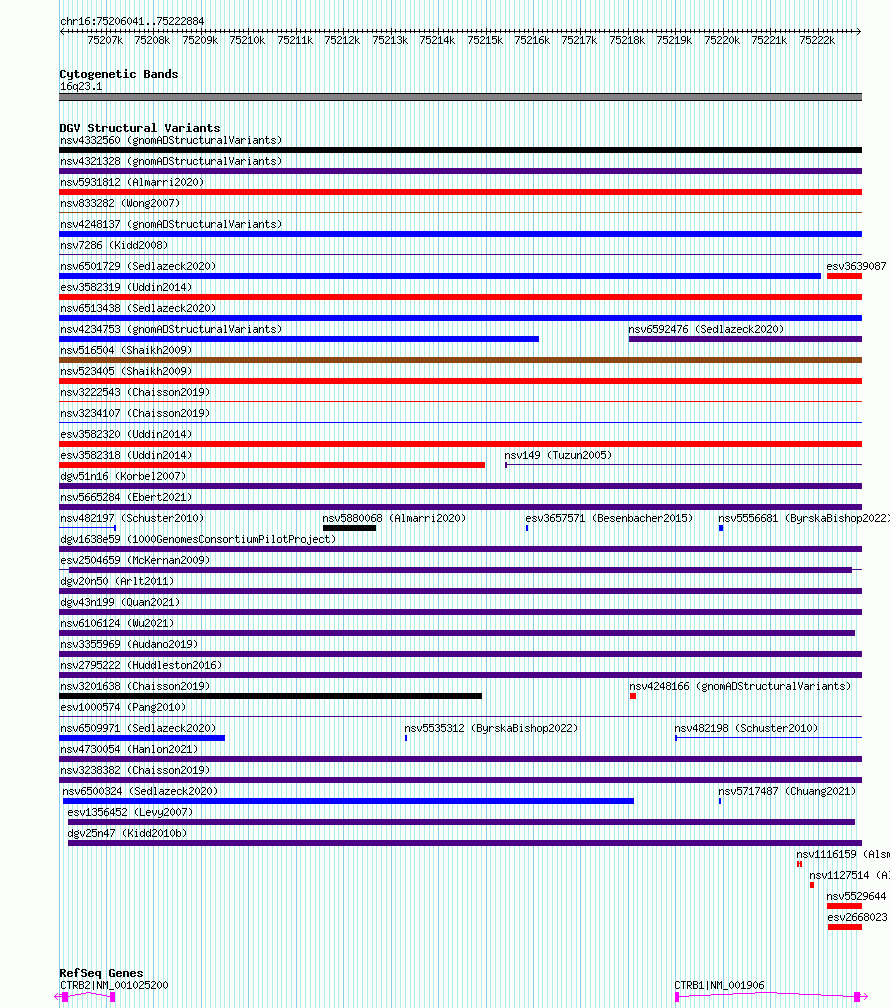This screenshot has width=890, height=1008.
Task: Click the small red nsv4248166 marker
Action: [x=633, y=696]
